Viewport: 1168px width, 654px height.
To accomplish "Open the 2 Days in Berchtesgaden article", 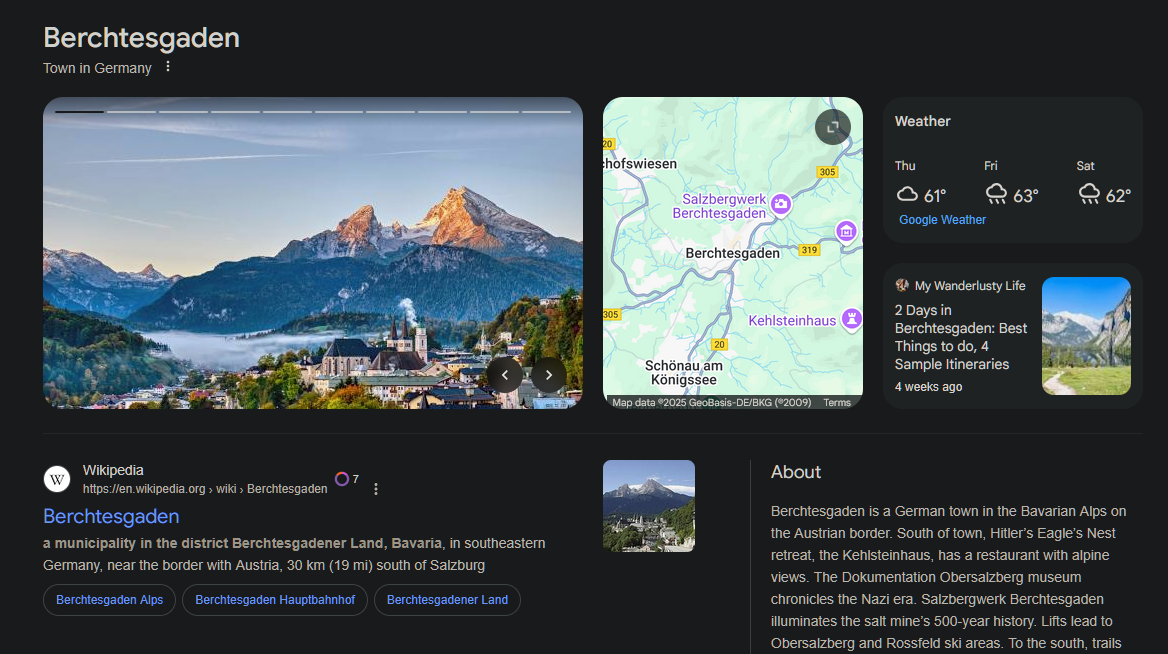I will pyautogui.click(x=961, y=337).
